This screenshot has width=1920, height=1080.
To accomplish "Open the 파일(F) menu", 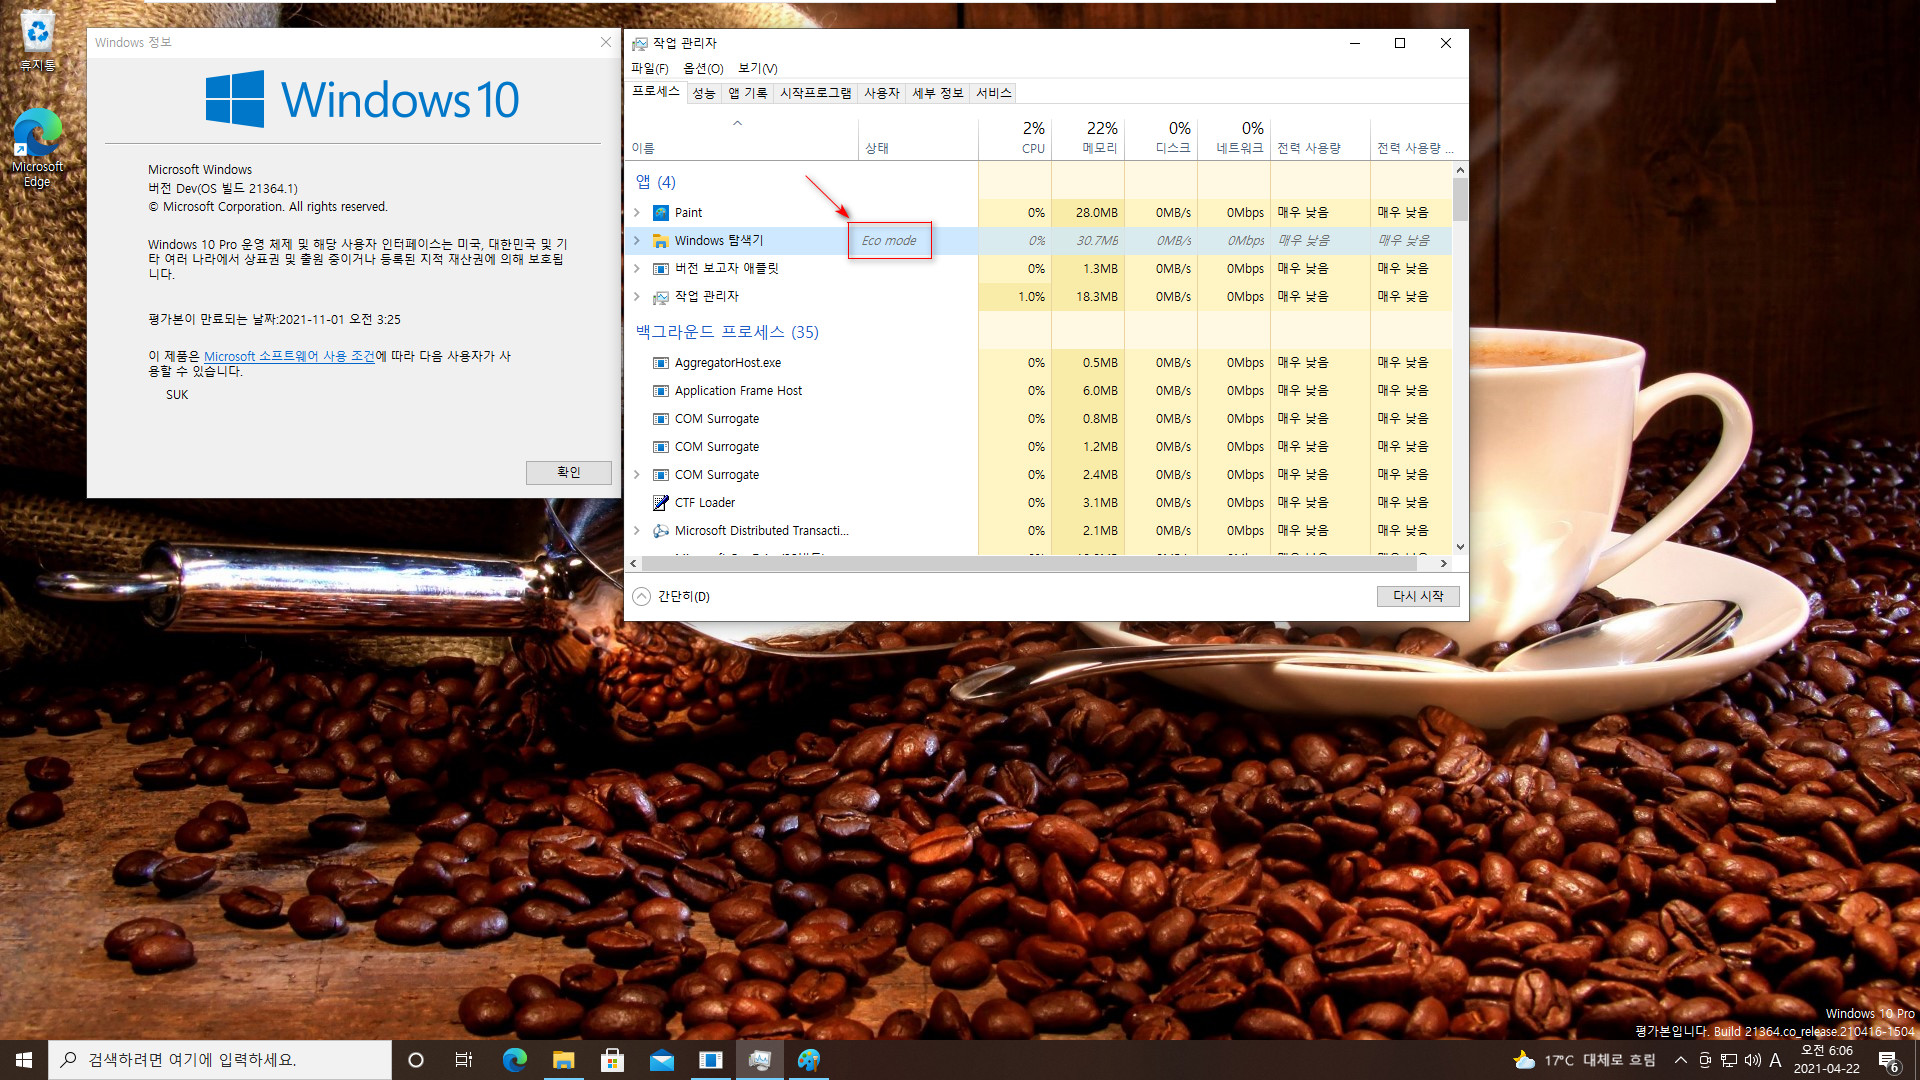I will click(x=650, y=68).
